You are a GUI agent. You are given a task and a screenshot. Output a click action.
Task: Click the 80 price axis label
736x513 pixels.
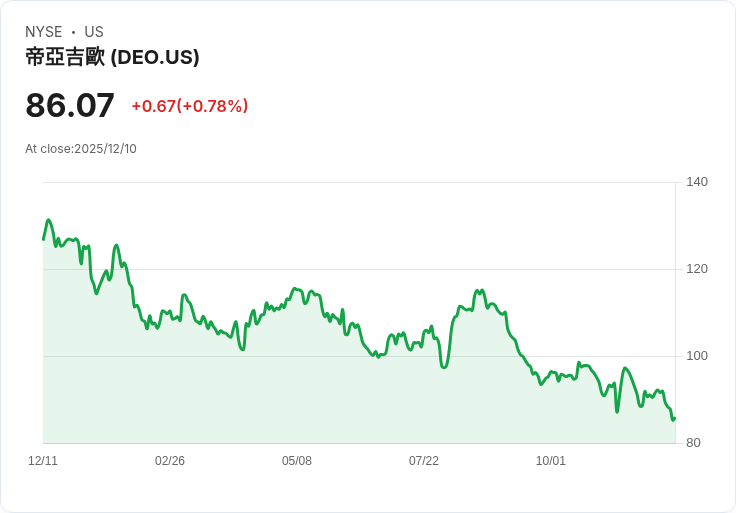693,443
